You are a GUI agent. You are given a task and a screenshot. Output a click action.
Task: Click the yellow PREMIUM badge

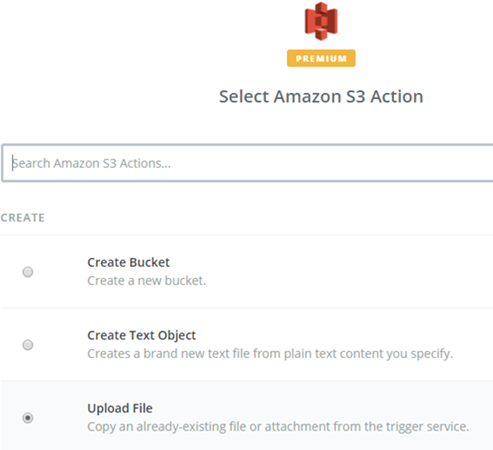pyautogui.click(x=321, y=58)
